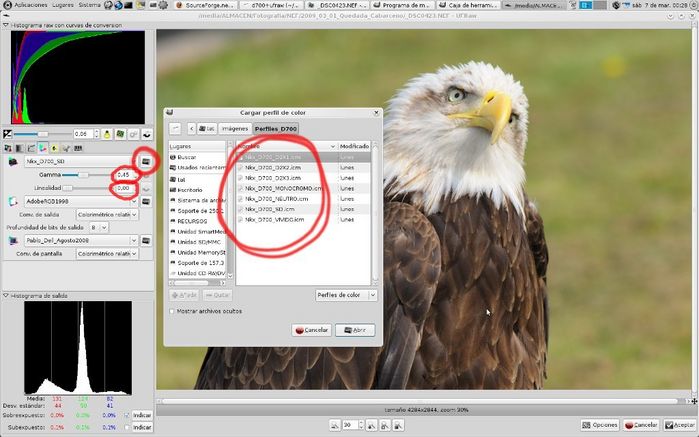Toggle Mostrar archivos ocultos checkbox
Image resolution: width=699 pixels, height=437 pixels.
point(172,311)
